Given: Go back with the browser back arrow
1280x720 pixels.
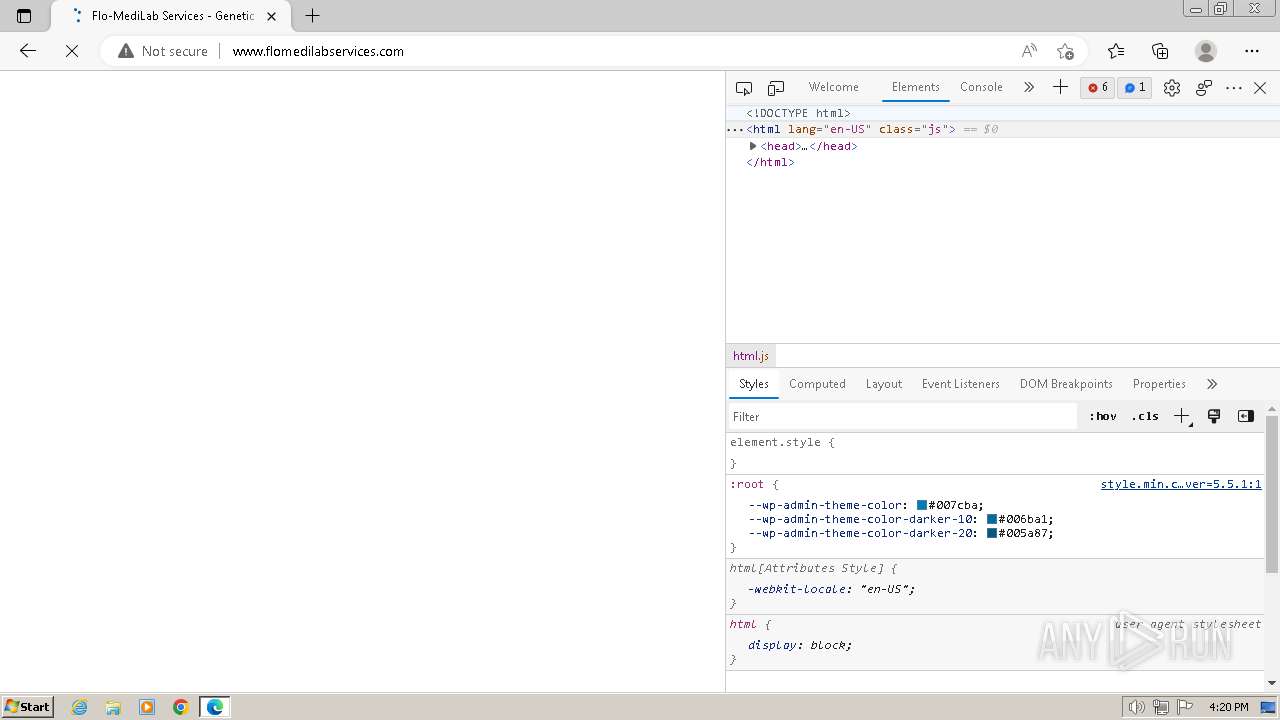Looking at the screenshot, I should (28, 51).
